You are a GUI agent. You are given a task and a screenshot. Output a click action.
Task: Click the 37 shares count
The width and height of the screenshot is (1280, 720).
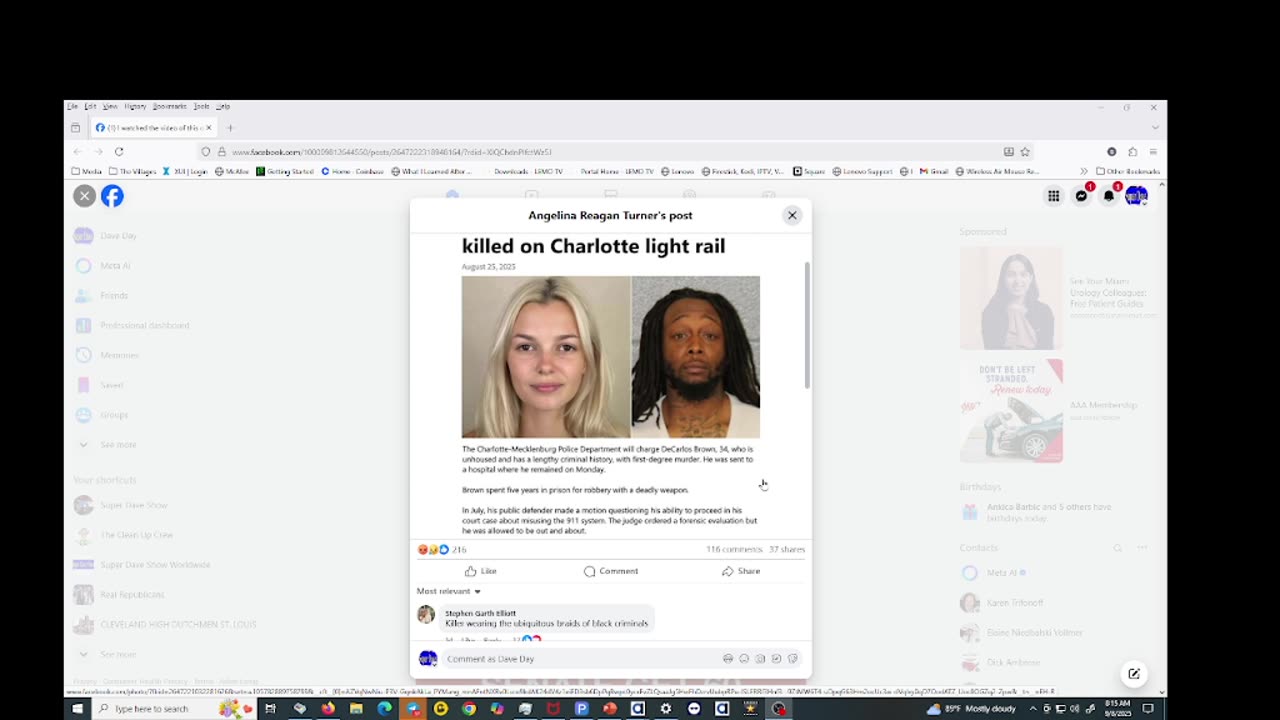[787, 549]
